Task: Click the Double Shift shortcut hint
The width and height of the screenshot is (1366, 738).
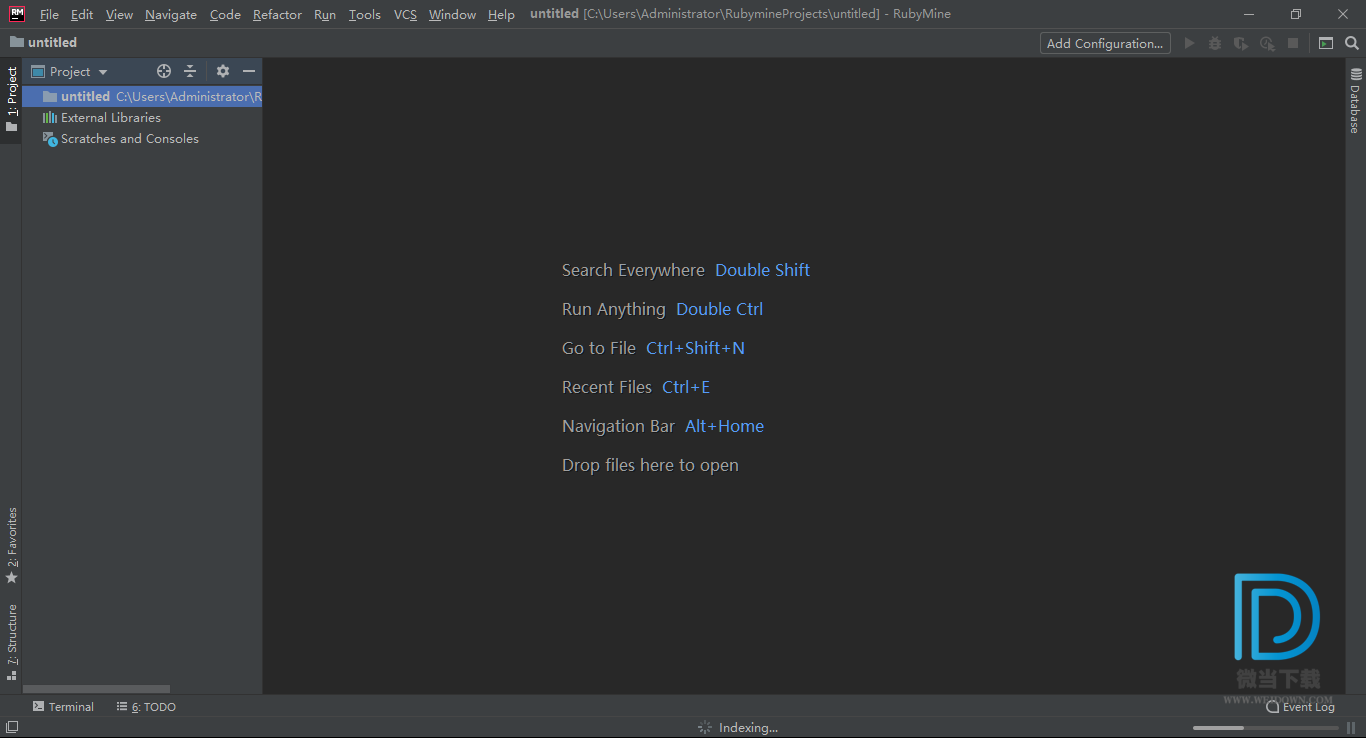Action: point(762,270)
